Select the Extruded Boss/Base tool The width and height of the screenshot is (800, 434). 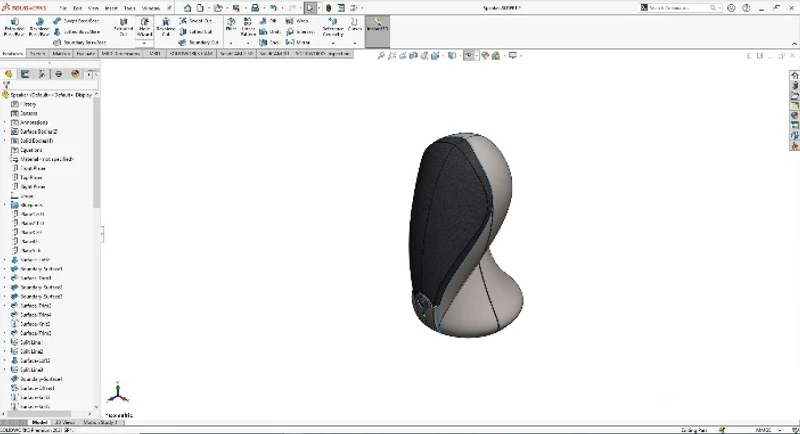pos(14,27)
